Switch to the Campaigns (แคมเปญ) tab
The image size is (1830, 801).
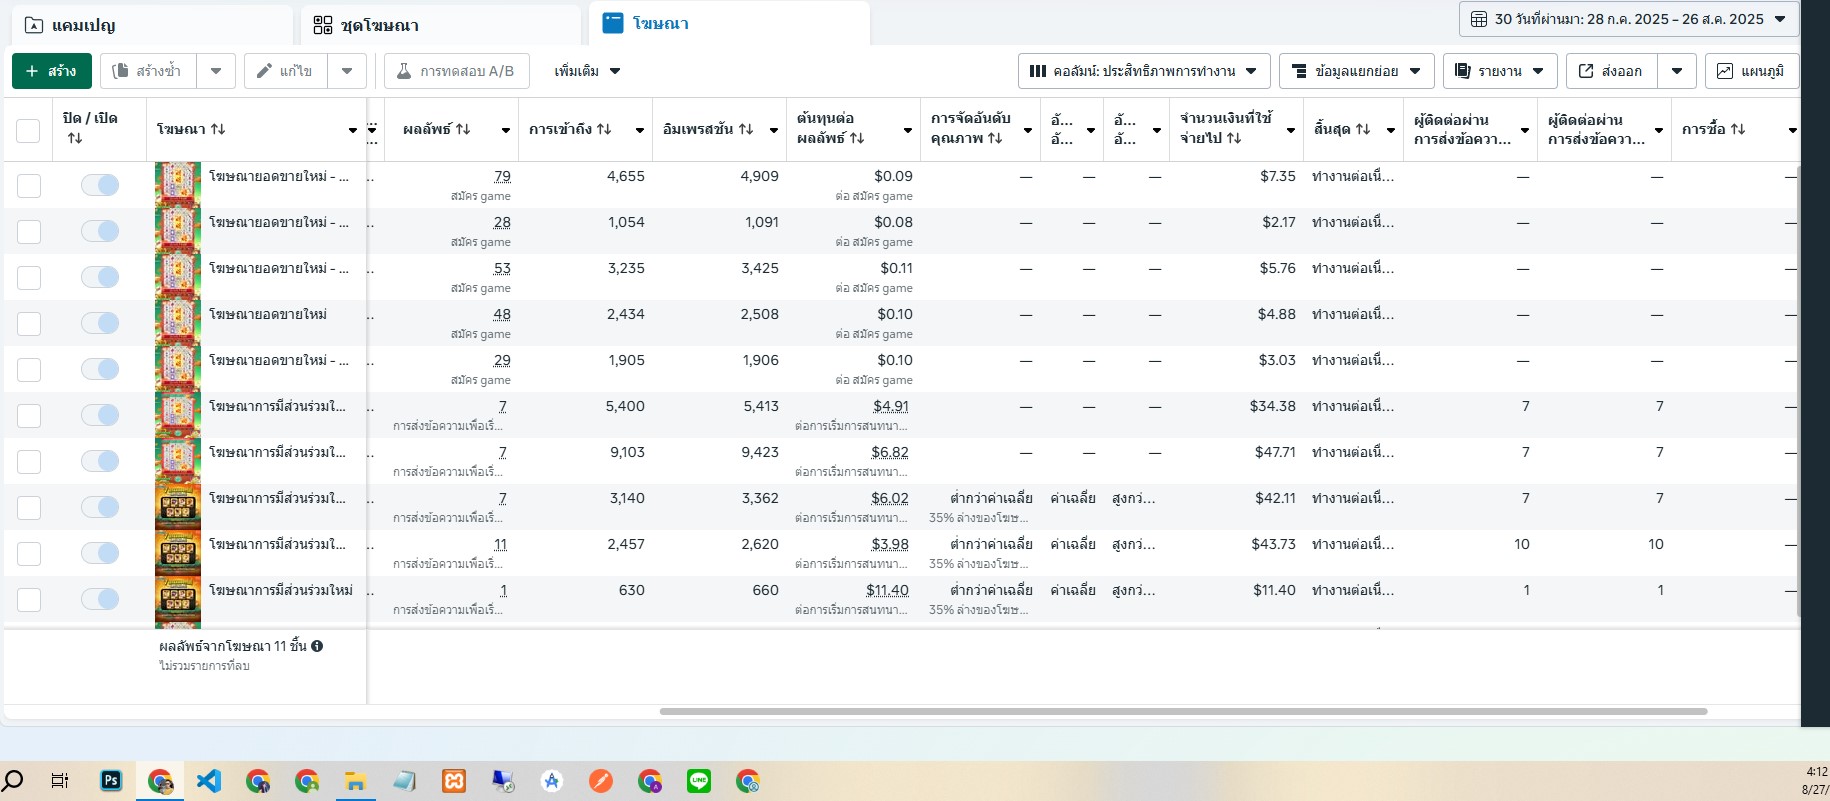(150, 25)
